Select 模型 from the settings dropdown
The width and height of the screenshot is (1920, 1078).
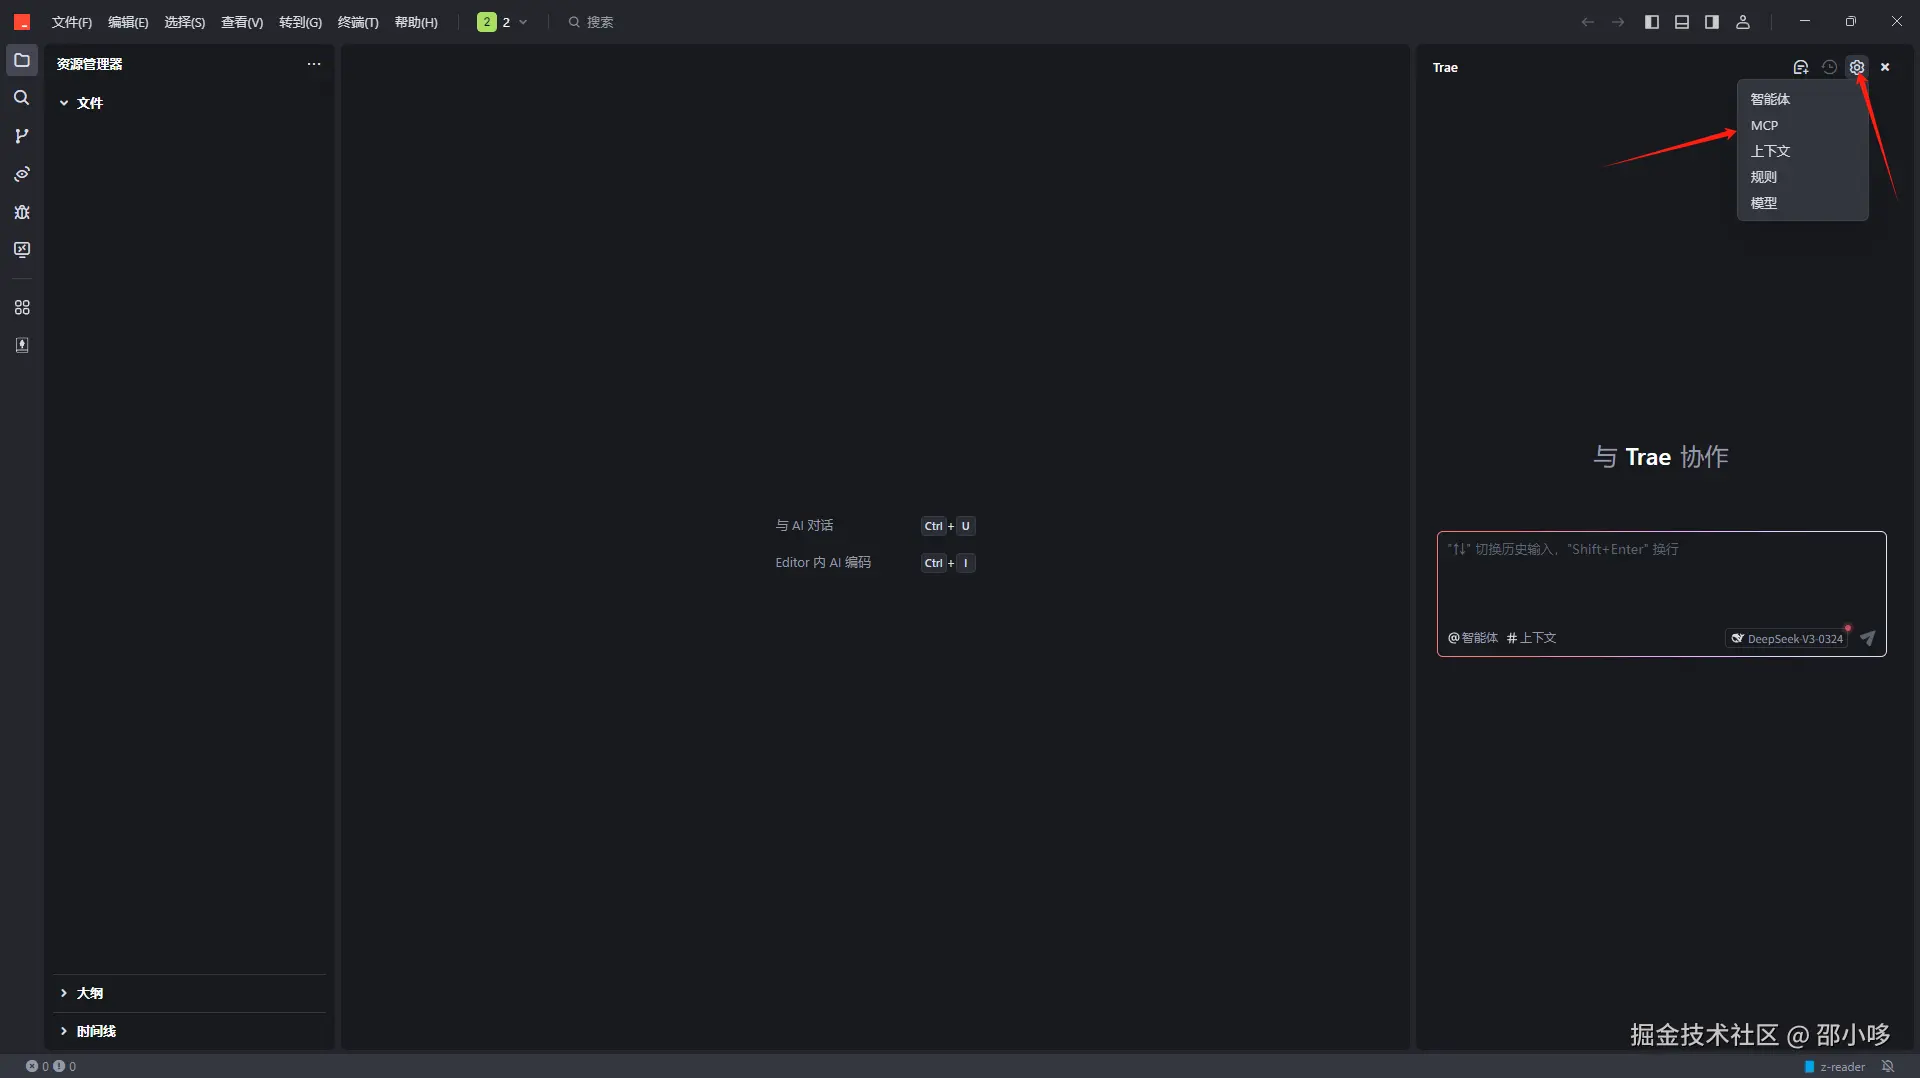point(1802,203)
